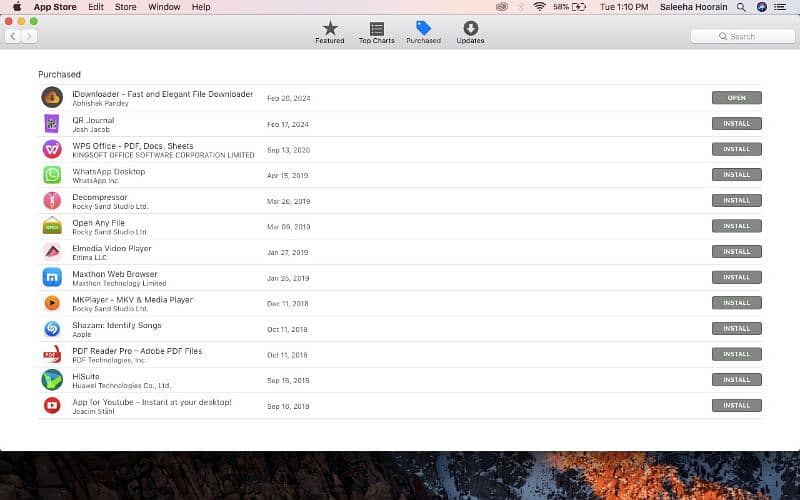This screenshot has height=500, width=800.
Task: Open the Store menu
Action: (125, 7)
